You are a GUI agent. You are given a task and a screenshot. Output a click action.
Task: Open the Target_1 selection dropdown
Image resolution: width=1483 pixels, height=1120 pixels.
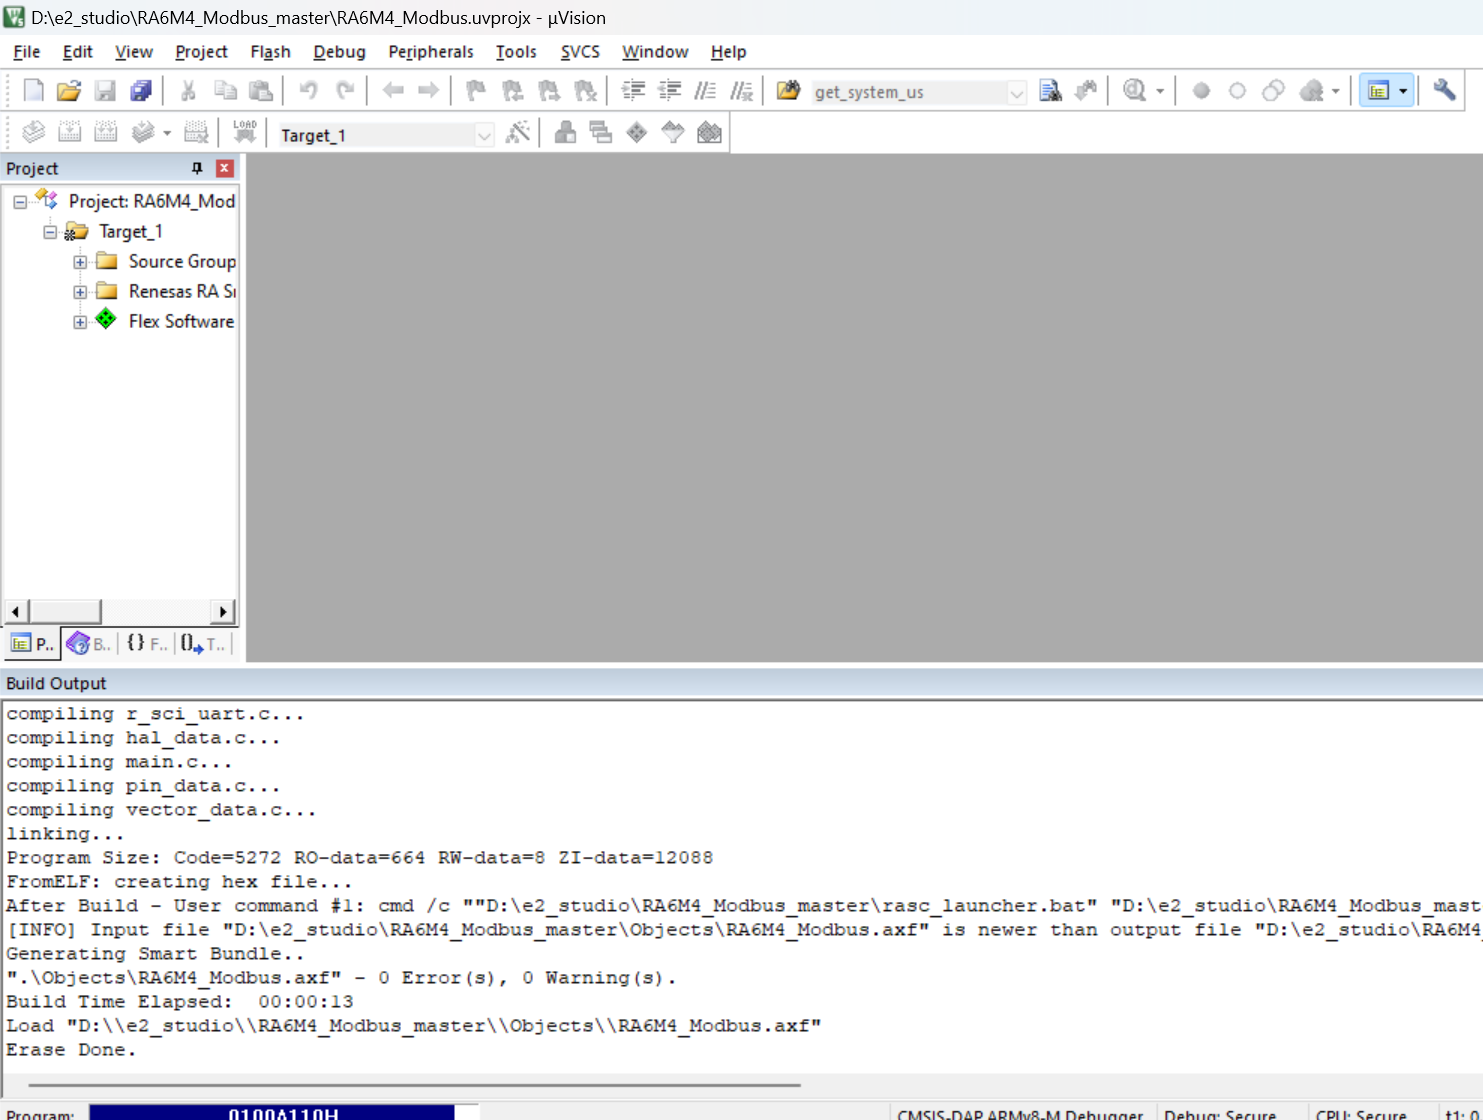tap(484, 135)
